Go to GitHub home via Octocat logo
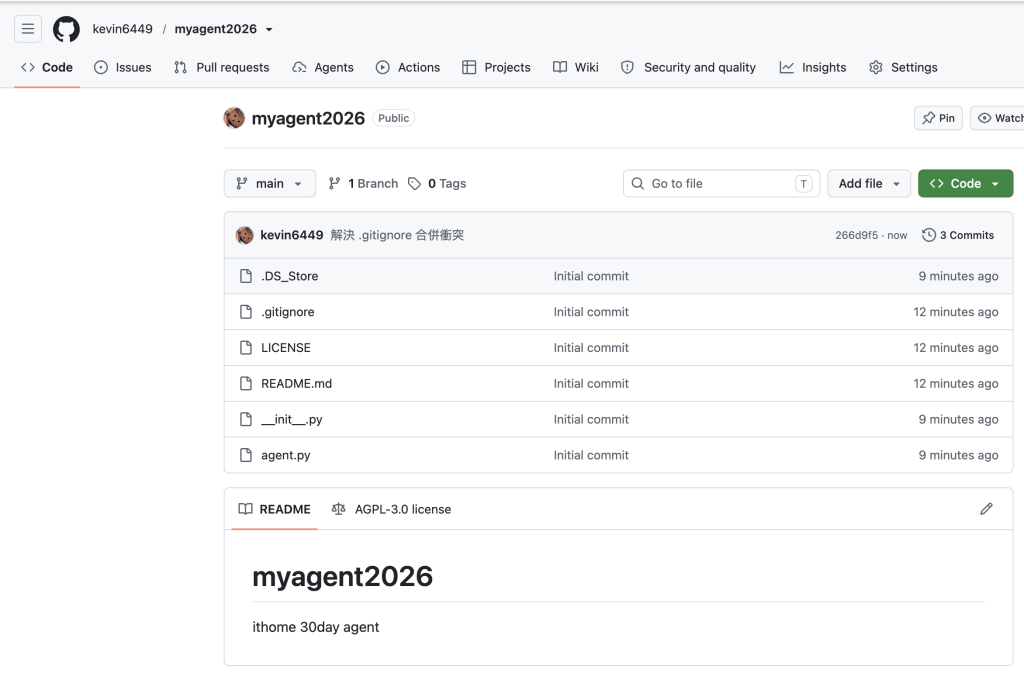The image size is (1024, 676). point(66,29)
